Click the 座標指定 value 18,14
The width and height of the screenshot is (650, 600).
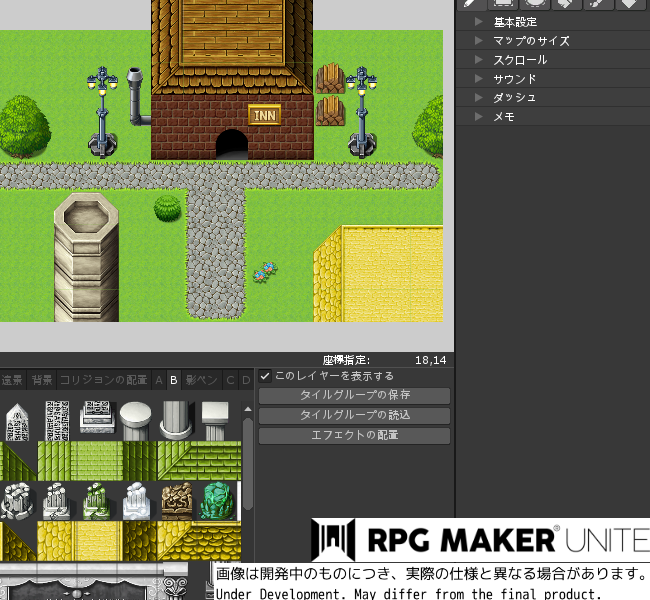[x=431, y=360]
